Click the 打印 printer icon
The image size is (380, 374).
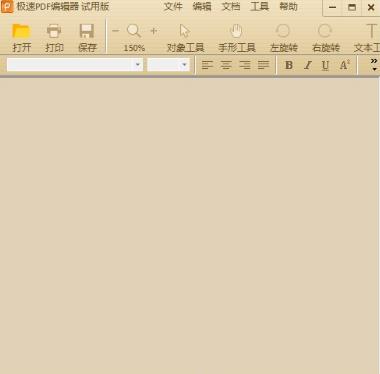pos(54,31)
